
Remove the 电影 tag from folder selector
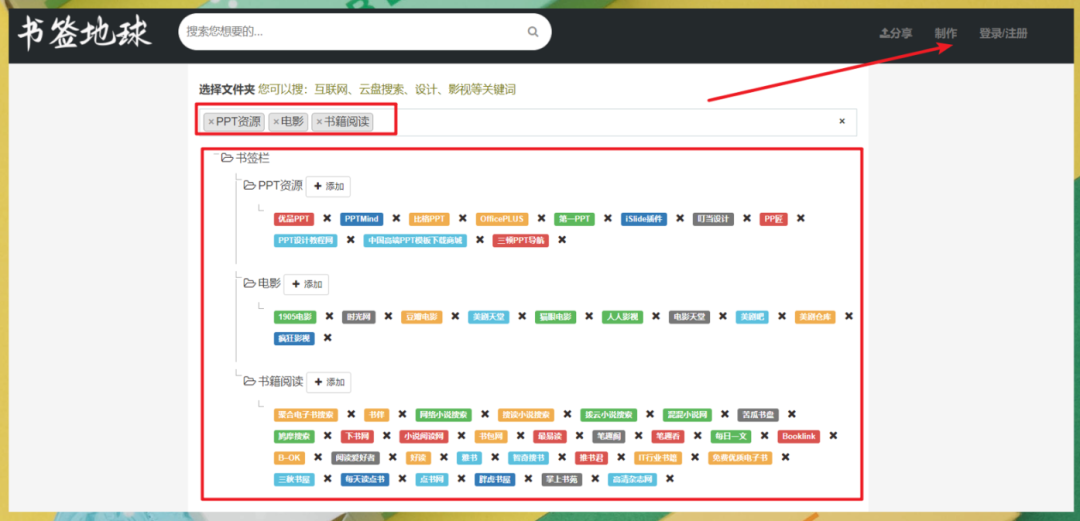(276, 122)
